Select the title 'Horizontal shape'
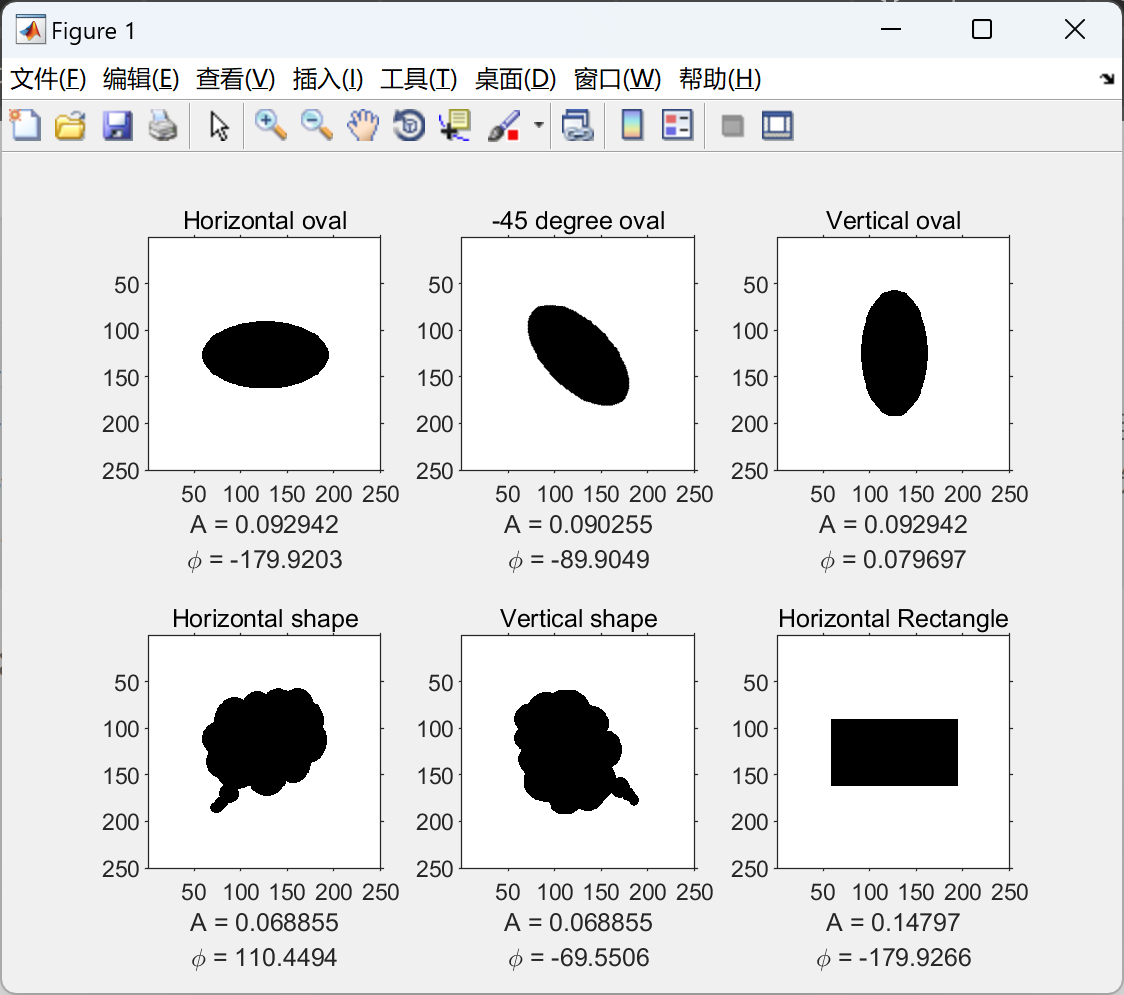 click(x=265, y=619)
